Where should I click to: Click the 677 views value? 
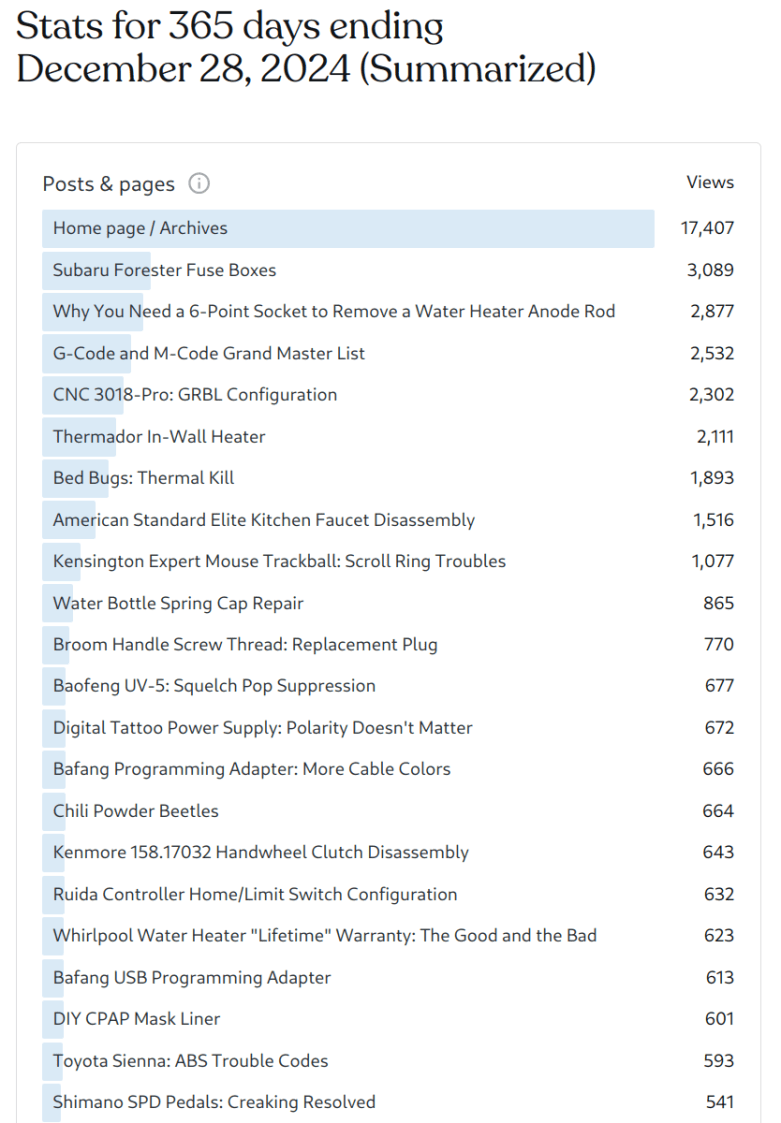719,686
